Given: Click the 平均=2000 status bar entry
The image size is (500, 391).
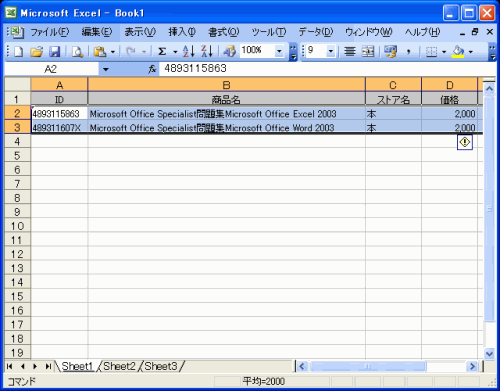Looking at the screenshot, I should (263, 381).
